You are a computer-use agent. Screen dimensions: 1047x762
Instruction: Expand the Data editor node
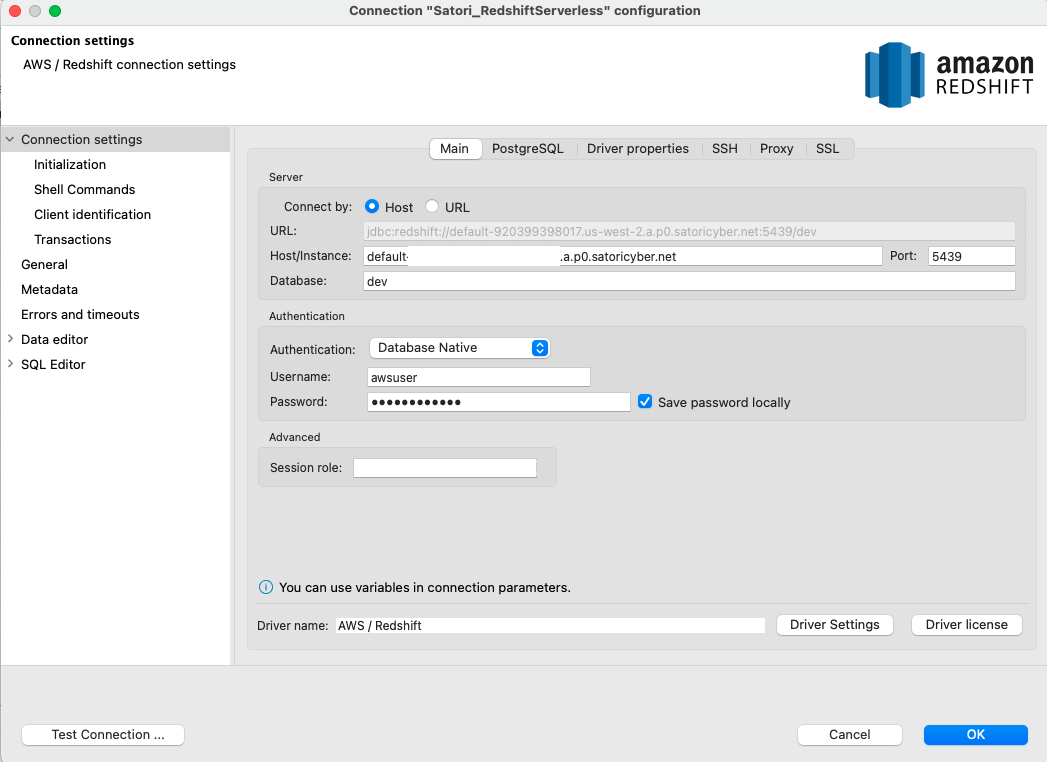pos(10,339)
